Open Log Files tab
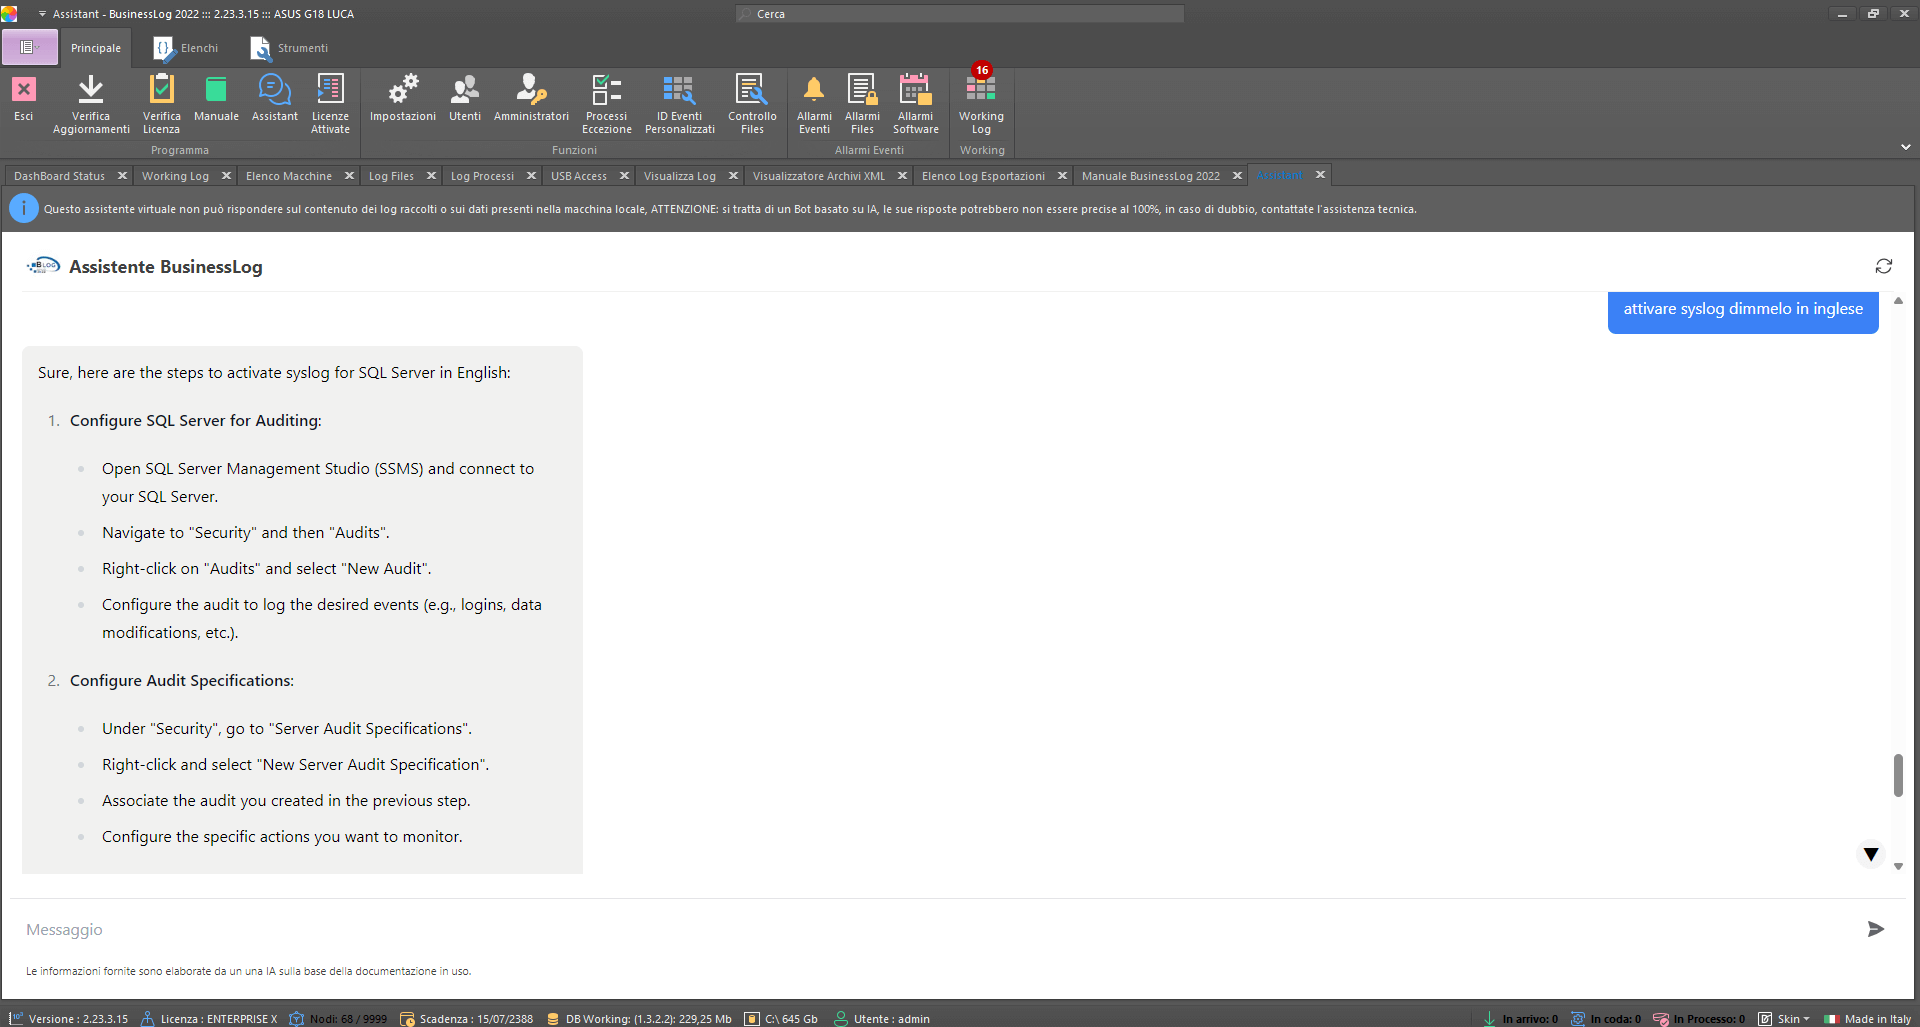The width and height of the screenshot is (1920, 1027). pyautogui.click(x=391, y=176)
